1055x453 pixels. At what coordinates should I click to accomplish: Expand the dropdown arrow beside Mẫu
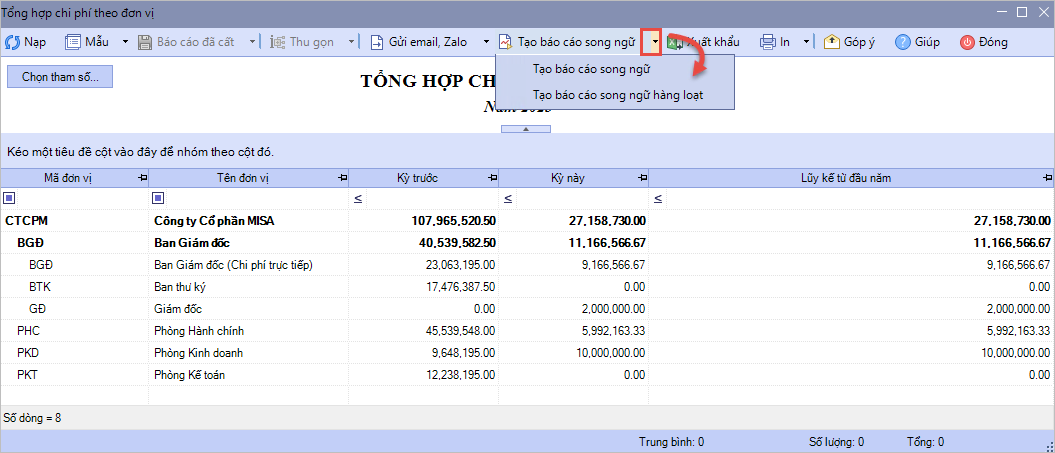125,42
